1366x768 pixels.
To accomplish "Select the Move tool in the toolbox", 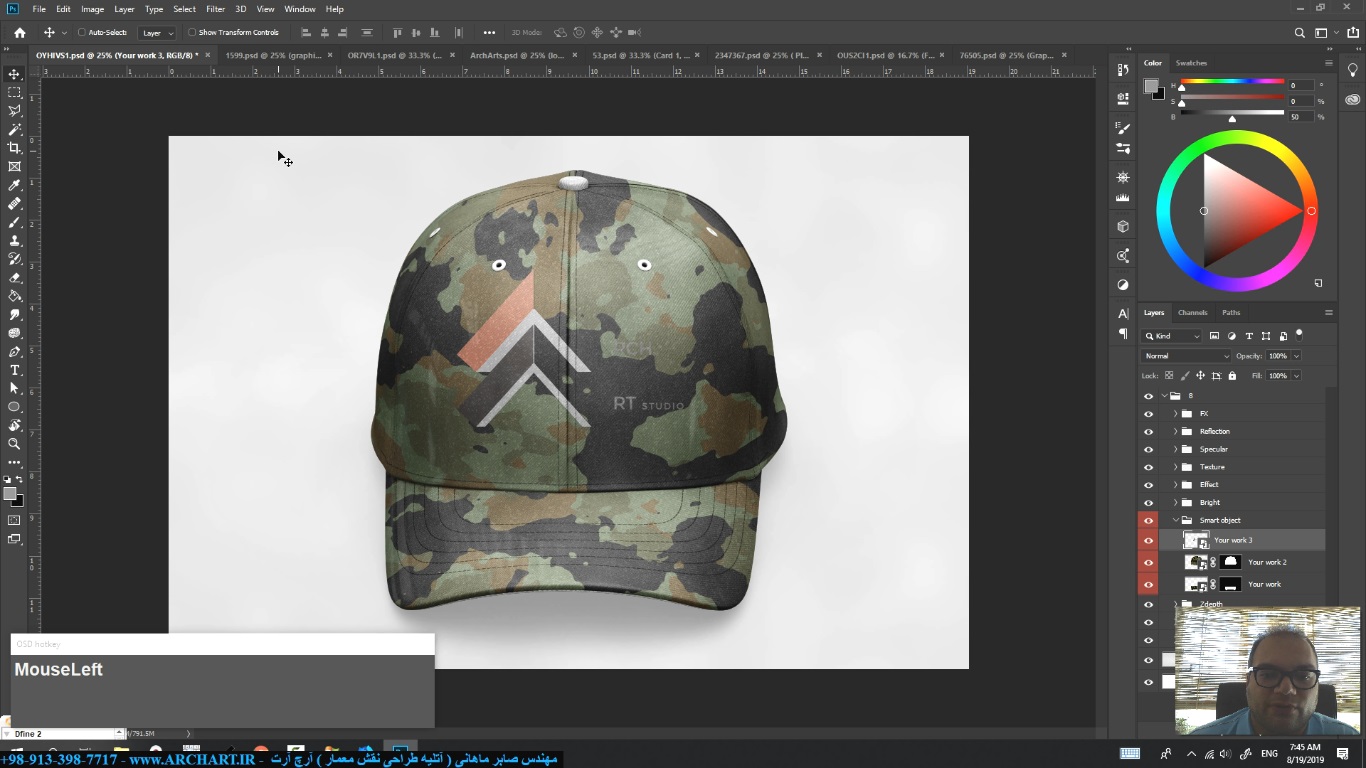I will (x=14, y=74).
